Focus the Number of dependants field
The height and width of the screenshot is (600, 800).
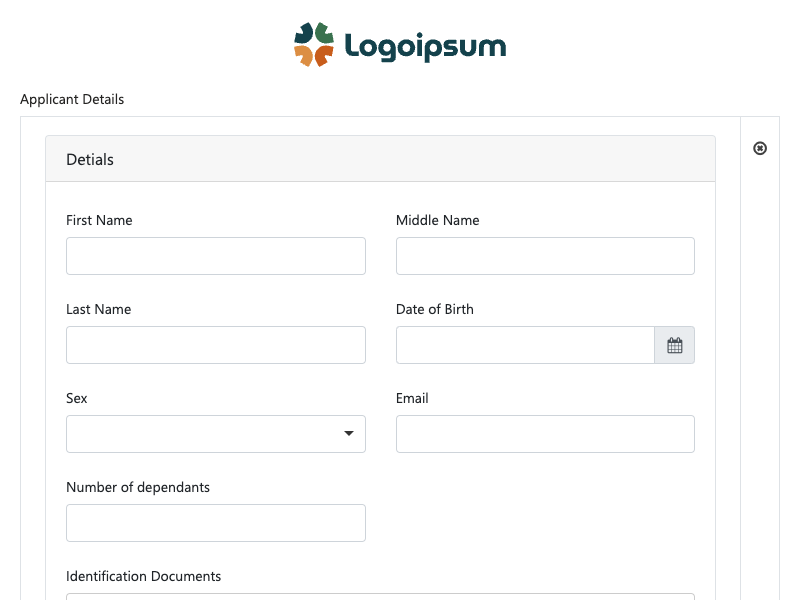(x=216, y=523)
